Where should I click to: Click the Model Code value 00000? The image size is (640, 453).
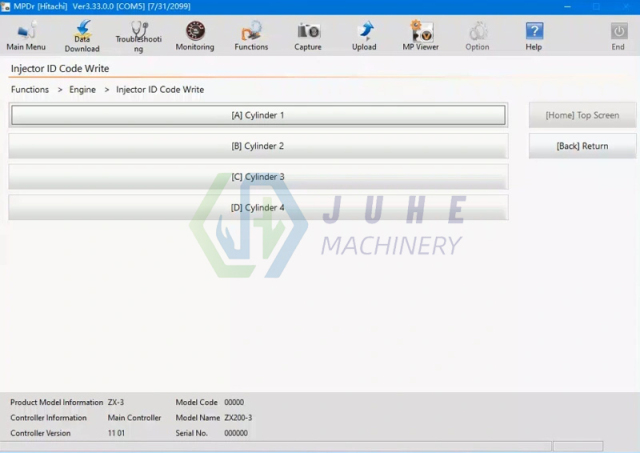pos(234,402)
